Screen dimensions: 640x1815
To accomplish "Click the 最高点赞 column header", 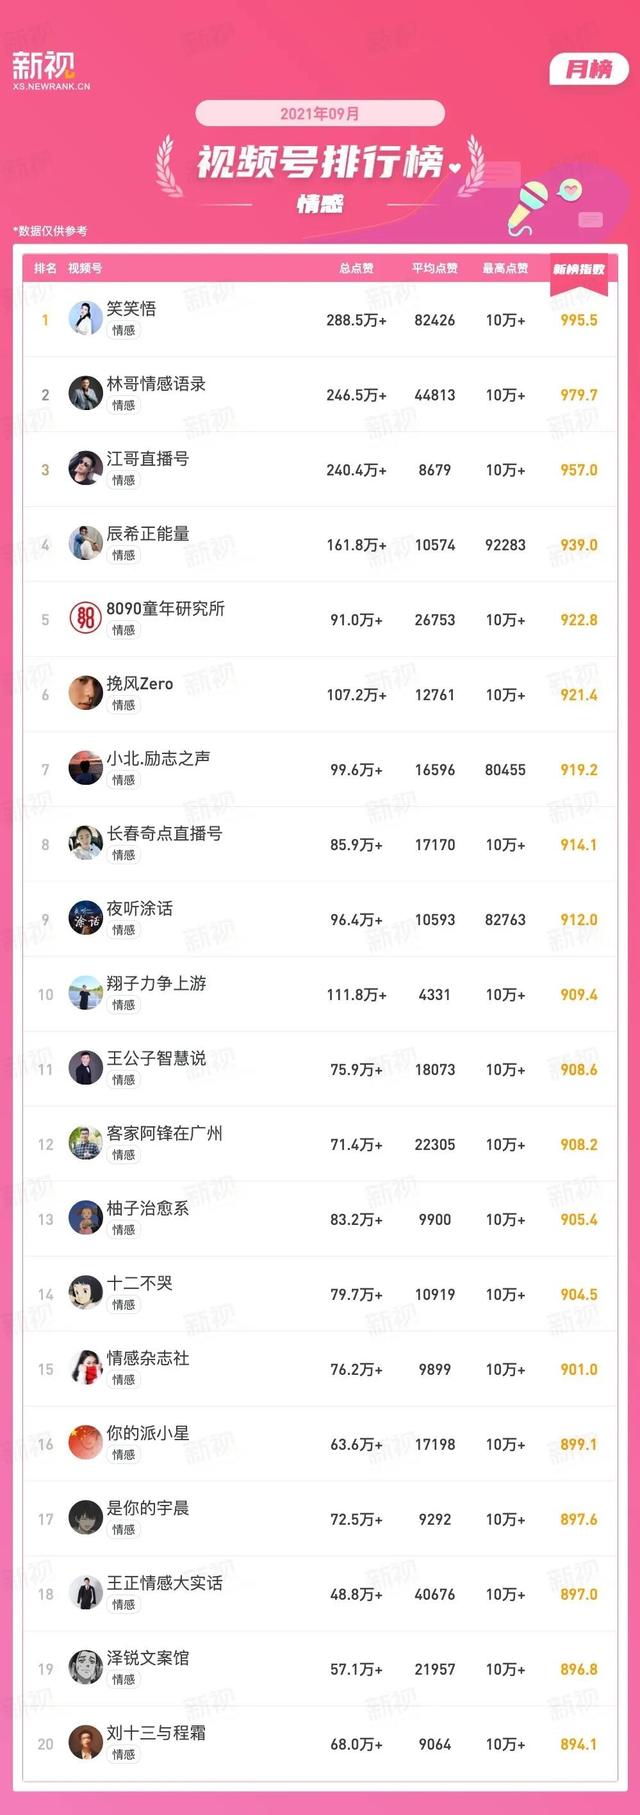I will pos(505,268).
